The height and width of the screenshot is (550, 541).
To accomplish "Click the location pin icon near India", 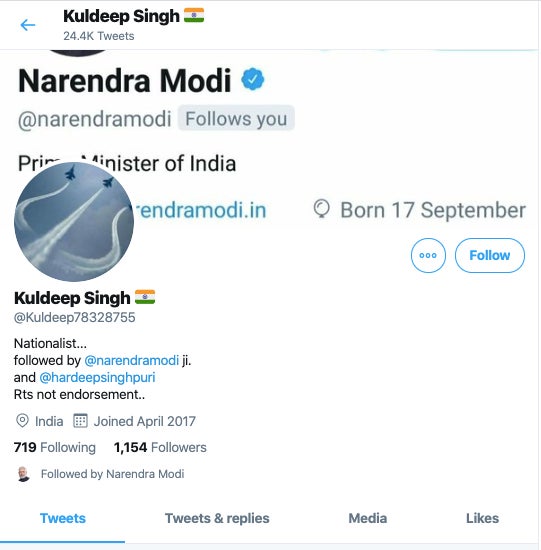I will 22,421.
